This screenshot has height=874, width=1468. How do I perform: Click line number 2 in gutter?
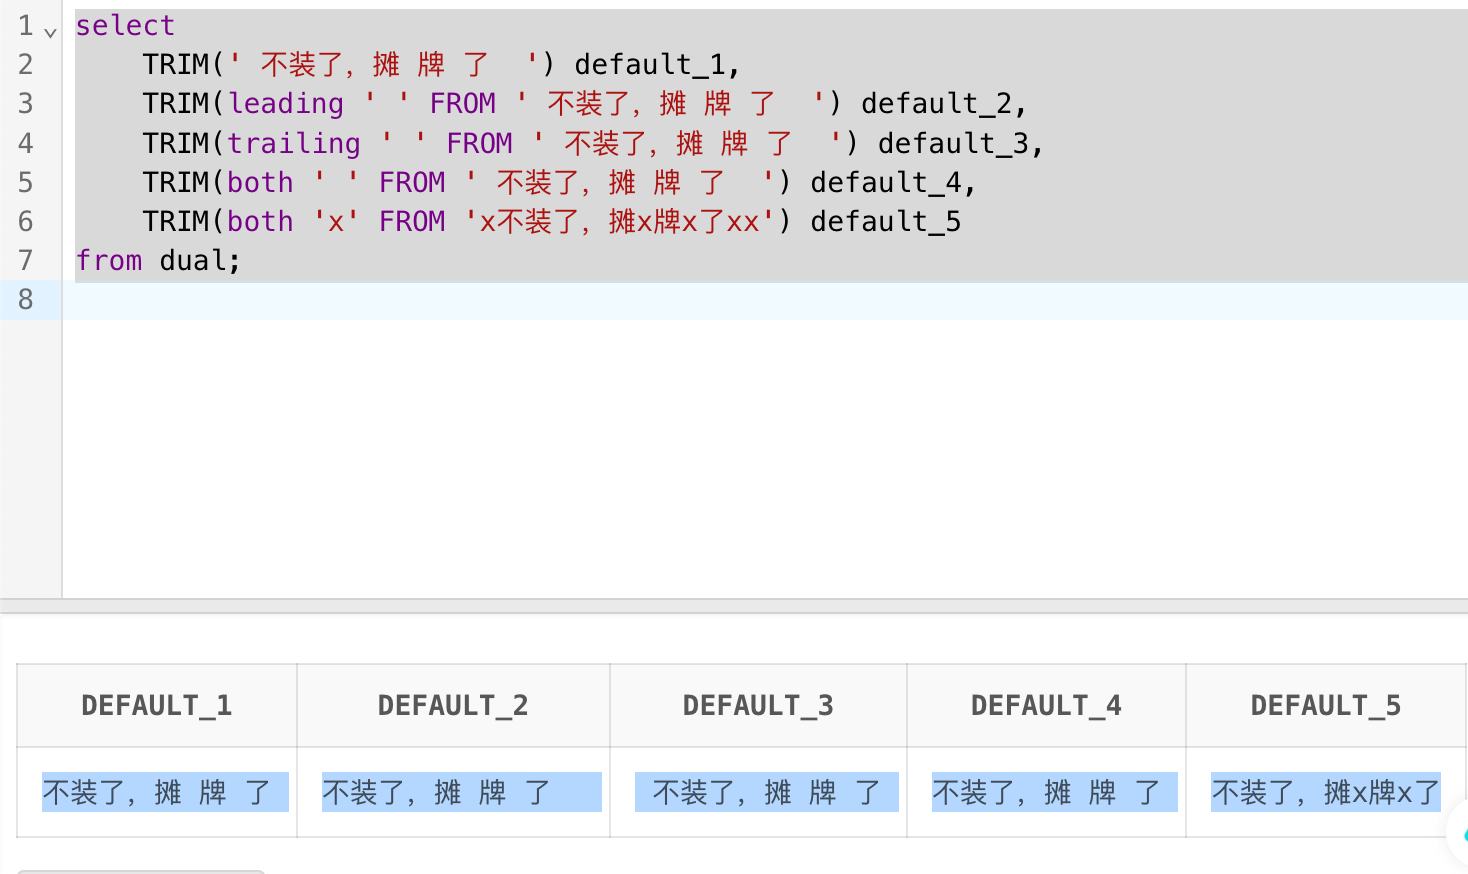click(x=26, y=64)
